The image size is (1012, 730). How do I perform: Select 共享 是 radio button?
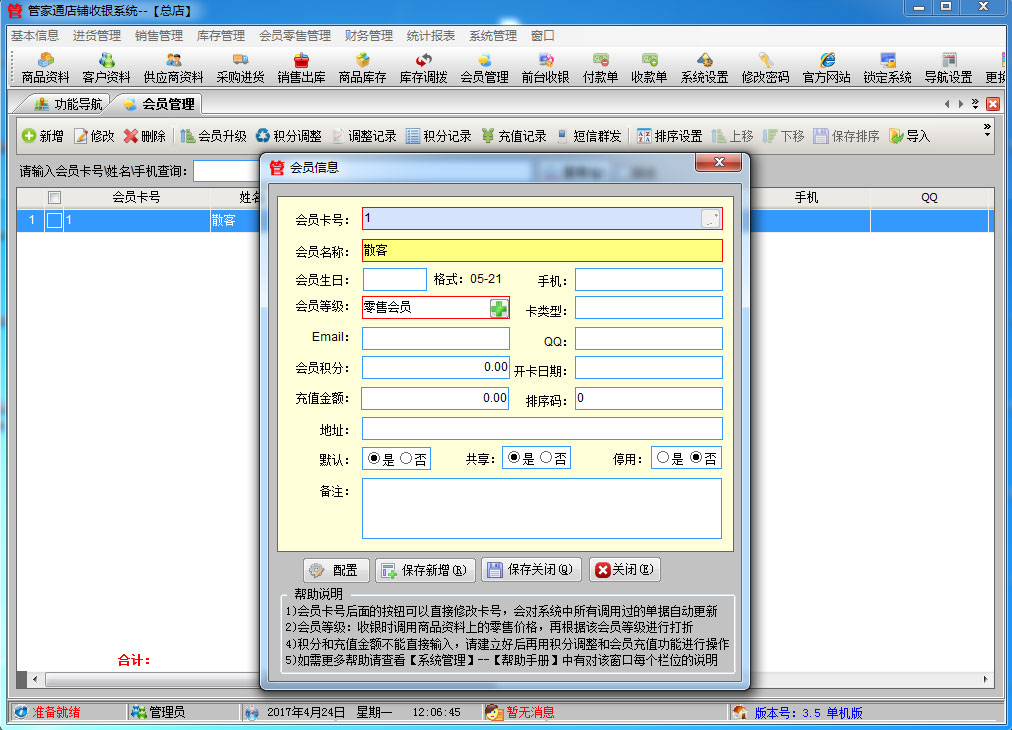[x=514, y=458]
